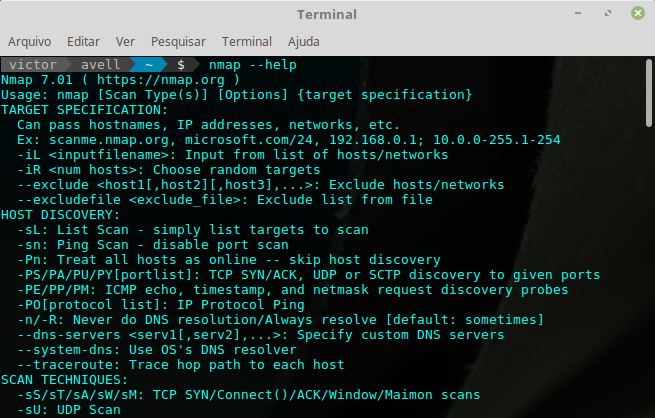The width and height of the screenshot is (655, 418).
Task: Click the tilde directory prompt segment
Action: click(x=149, y=65)
